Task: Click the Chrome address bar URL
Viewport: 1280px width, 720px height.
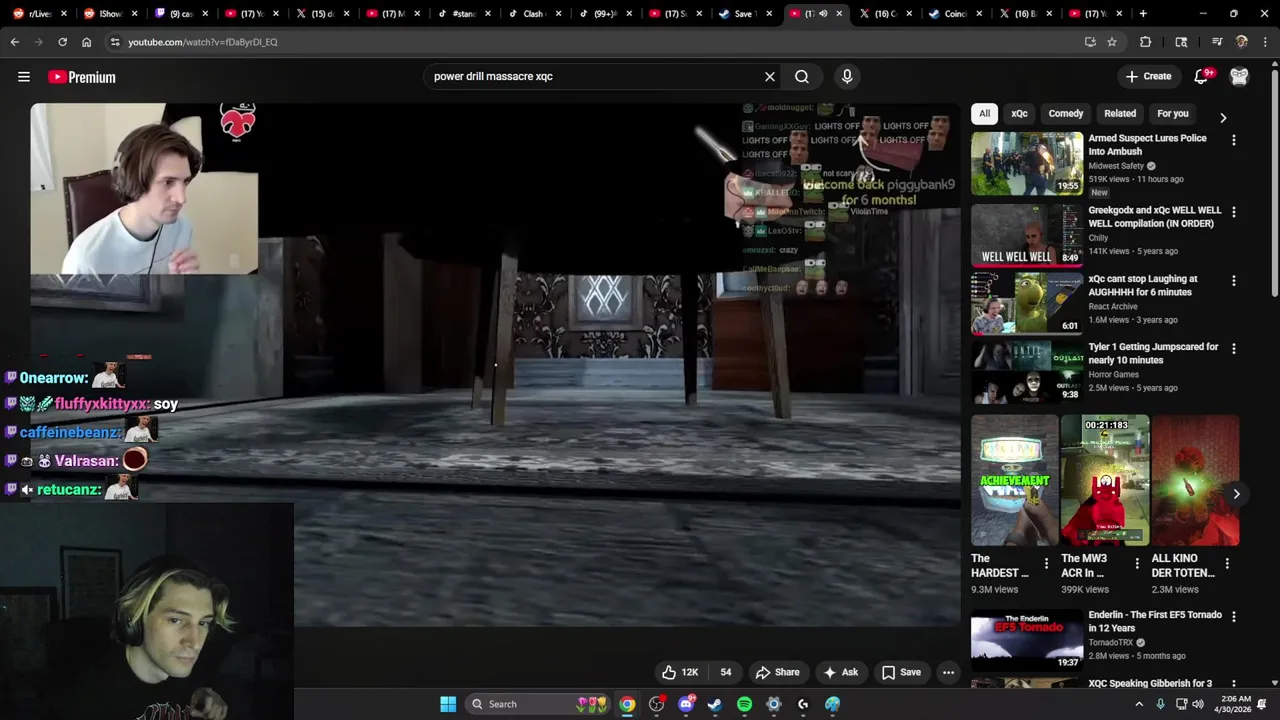Action: [203, 42]
